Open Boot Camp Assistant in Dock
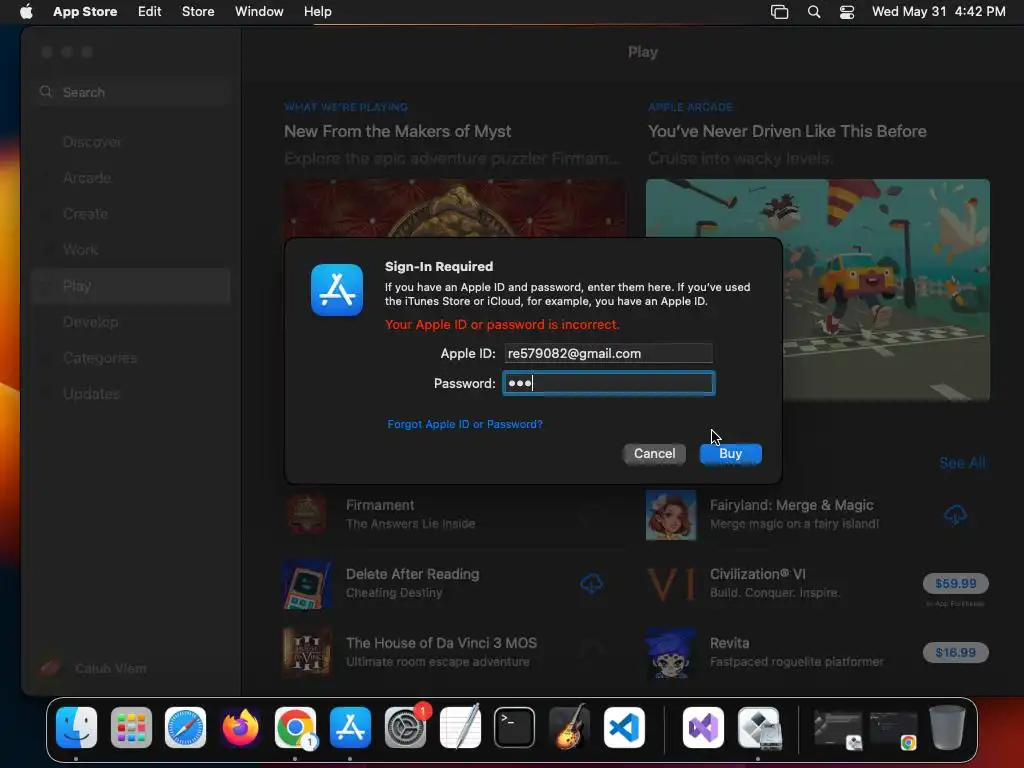 [758, 728]
